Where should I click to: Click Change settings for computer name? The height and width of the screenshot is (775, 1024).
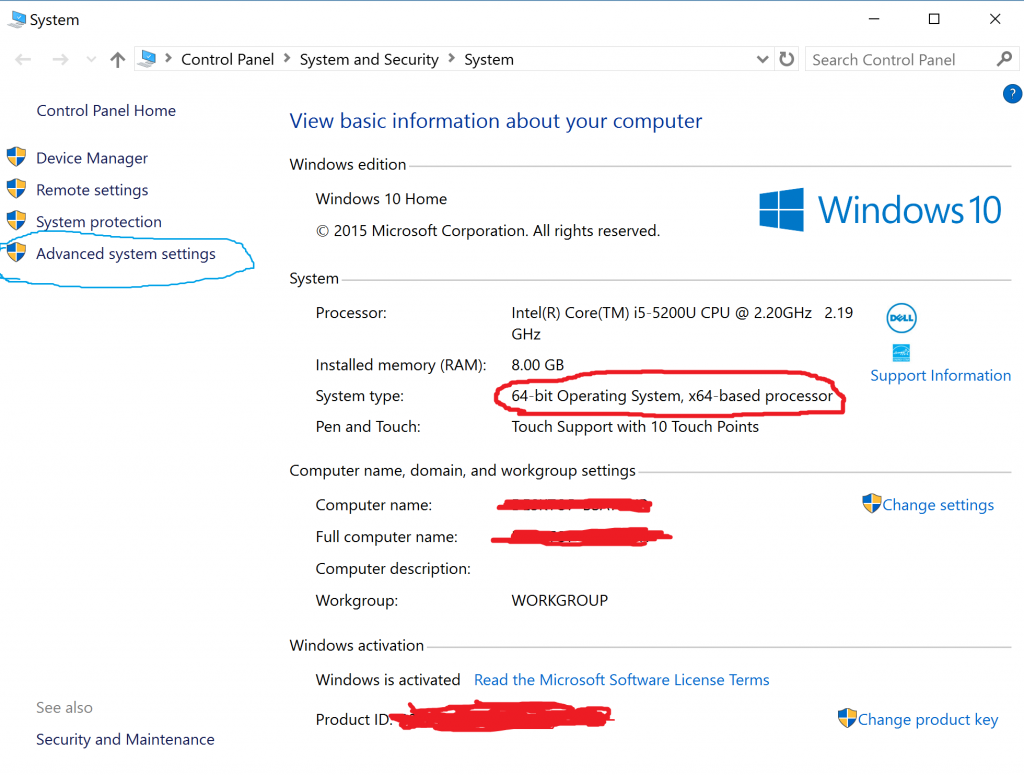[938, 505]
